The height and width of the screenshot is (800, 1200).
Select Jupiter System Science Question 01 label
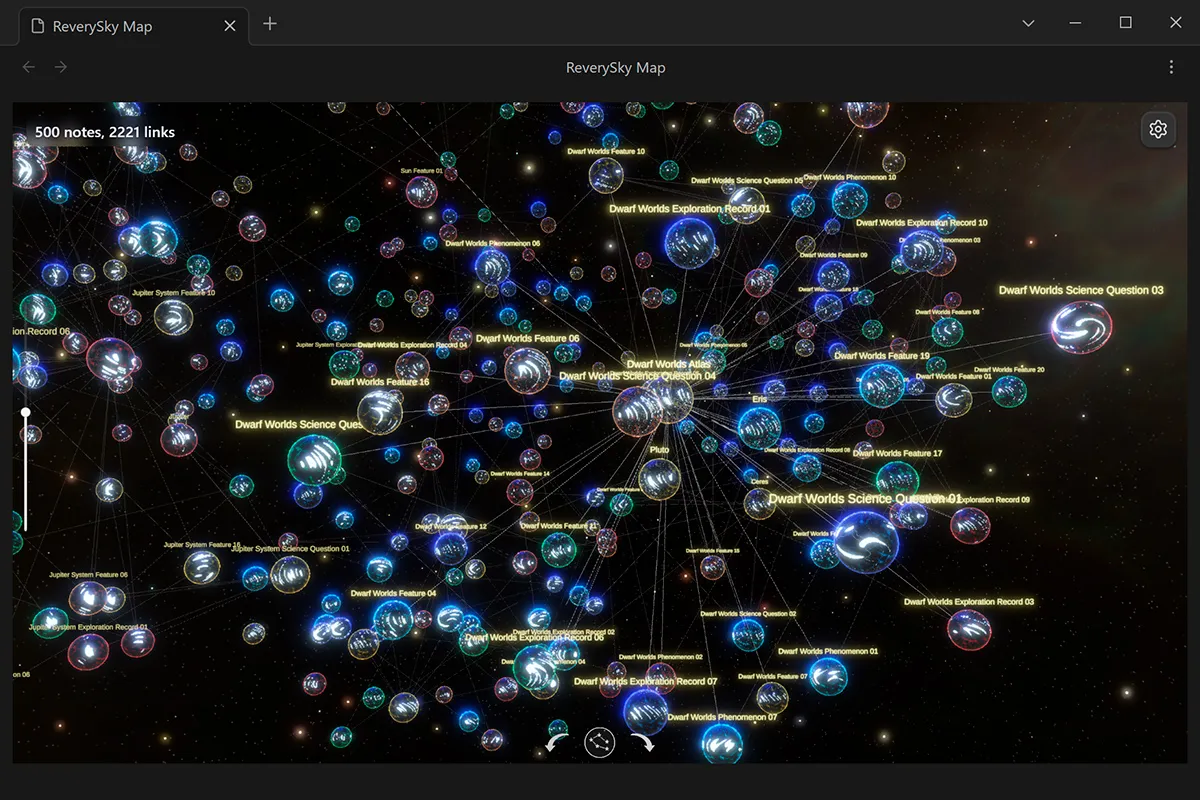290,549
